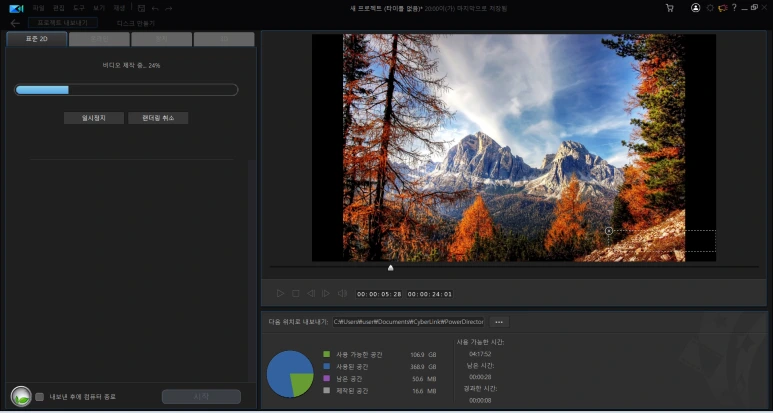The width and height of the screenshot is (773, 413).
Task: Switch to the 3D tab
Action: (224, 39)
